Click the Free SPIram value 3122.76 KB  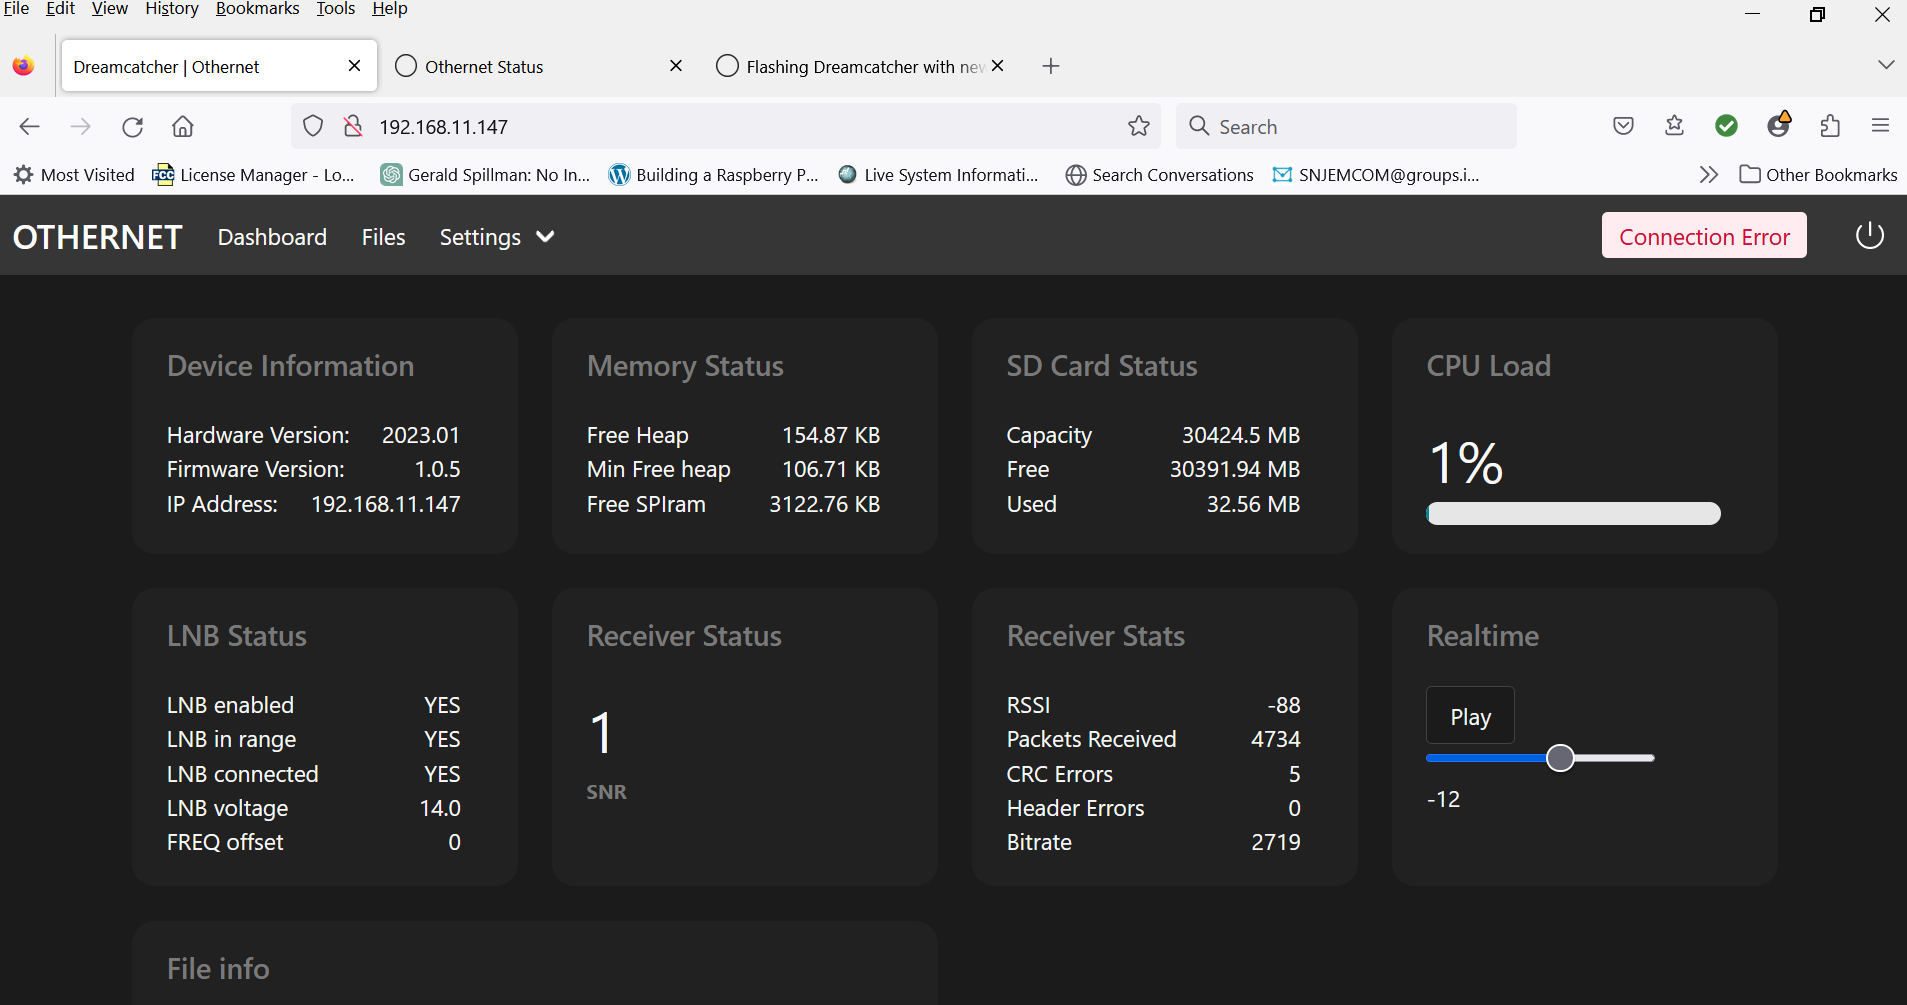824,504
